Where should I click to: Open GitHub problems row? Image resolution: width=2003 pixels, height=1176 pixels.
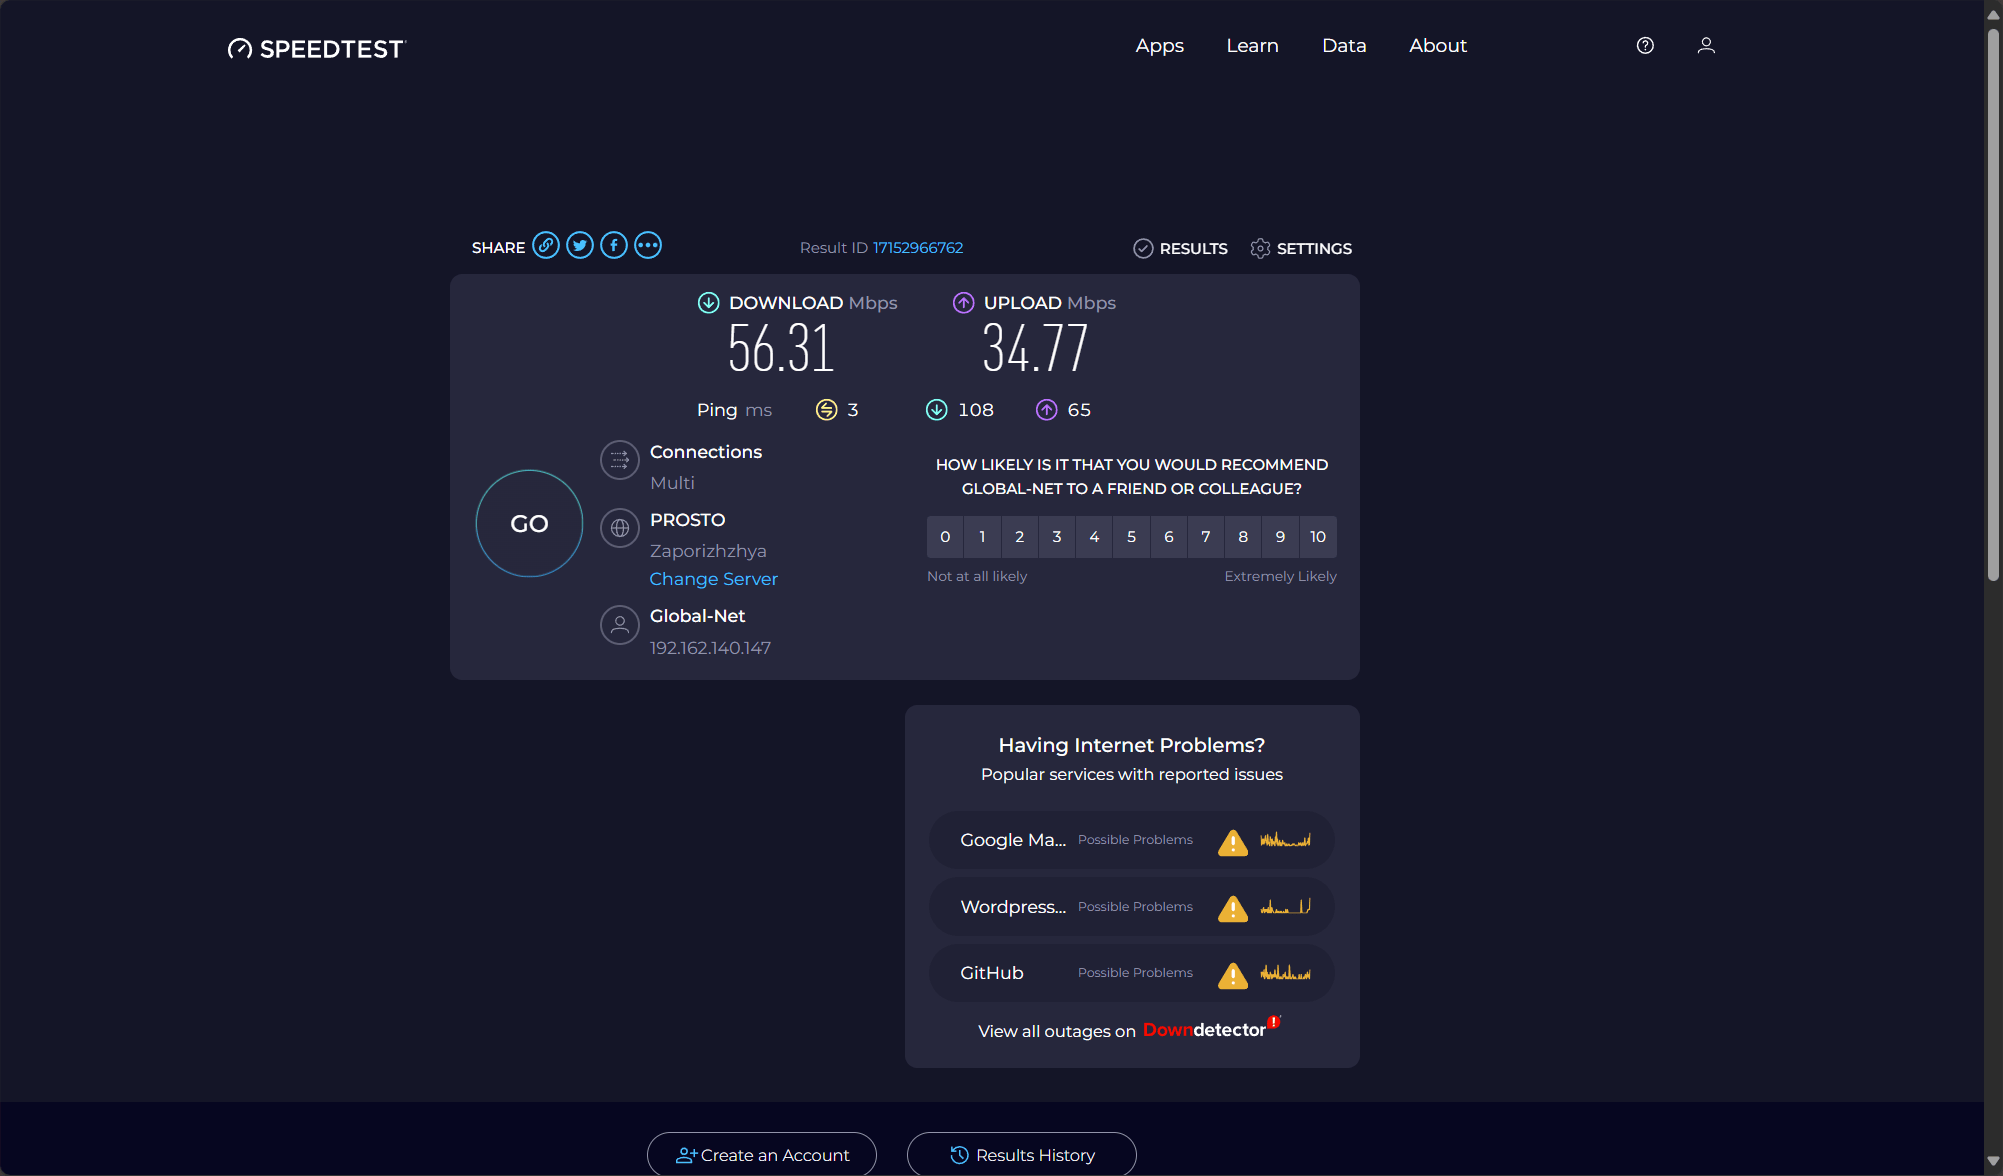1132,973
